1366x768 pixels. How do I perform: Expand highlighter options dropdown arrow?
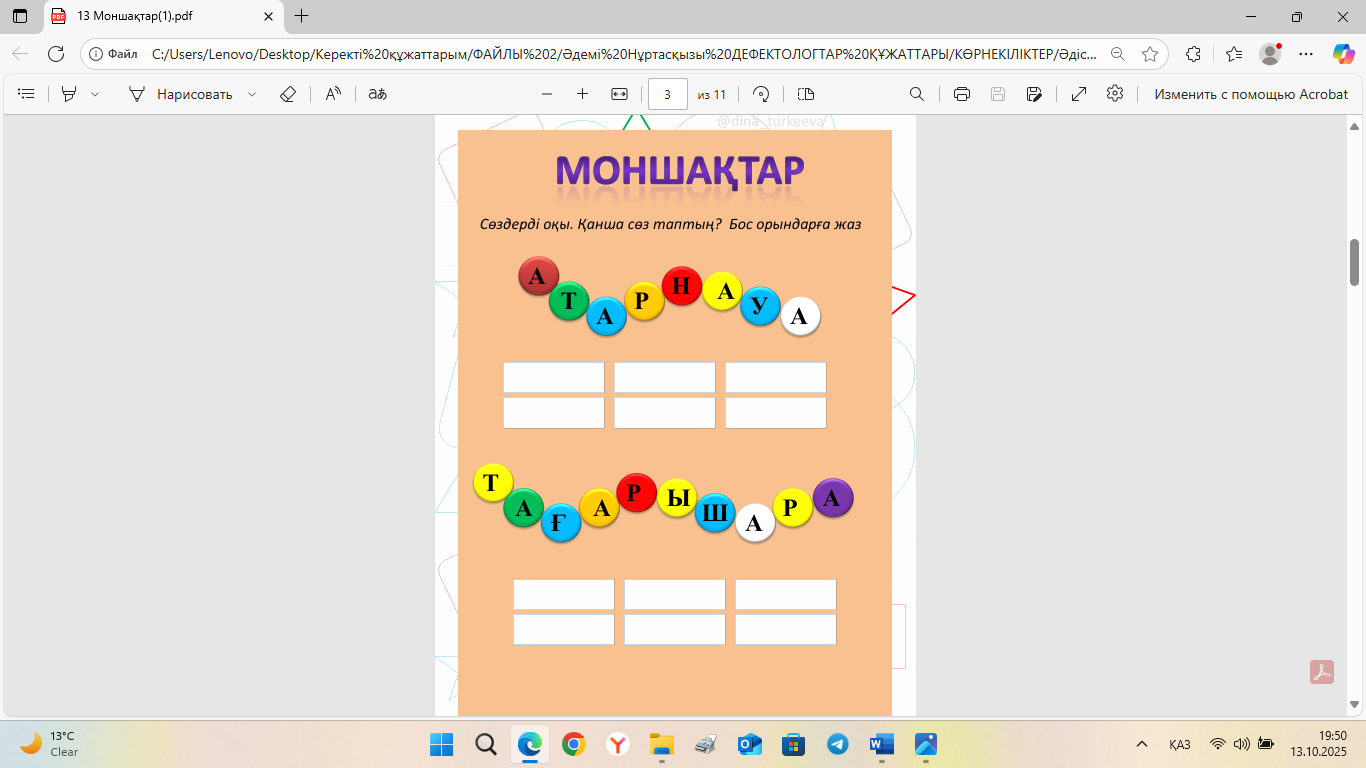coord(95,94)
